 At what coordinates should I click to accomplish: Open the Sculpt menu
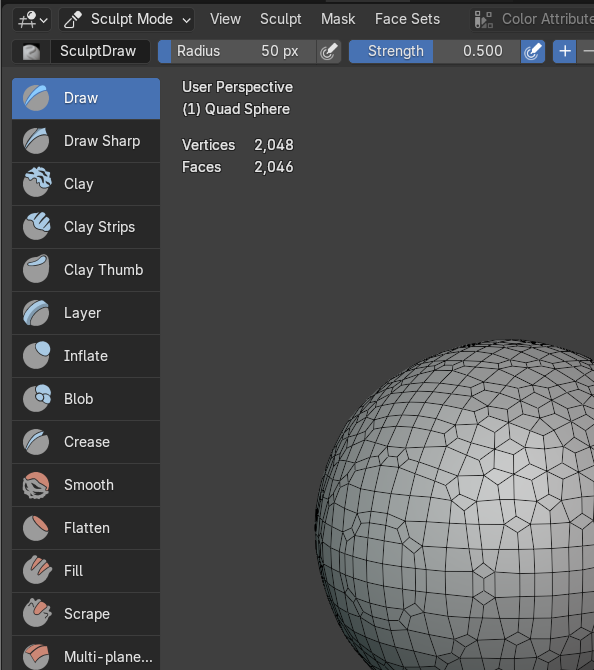pyautogui.click(x=281, y=19)
